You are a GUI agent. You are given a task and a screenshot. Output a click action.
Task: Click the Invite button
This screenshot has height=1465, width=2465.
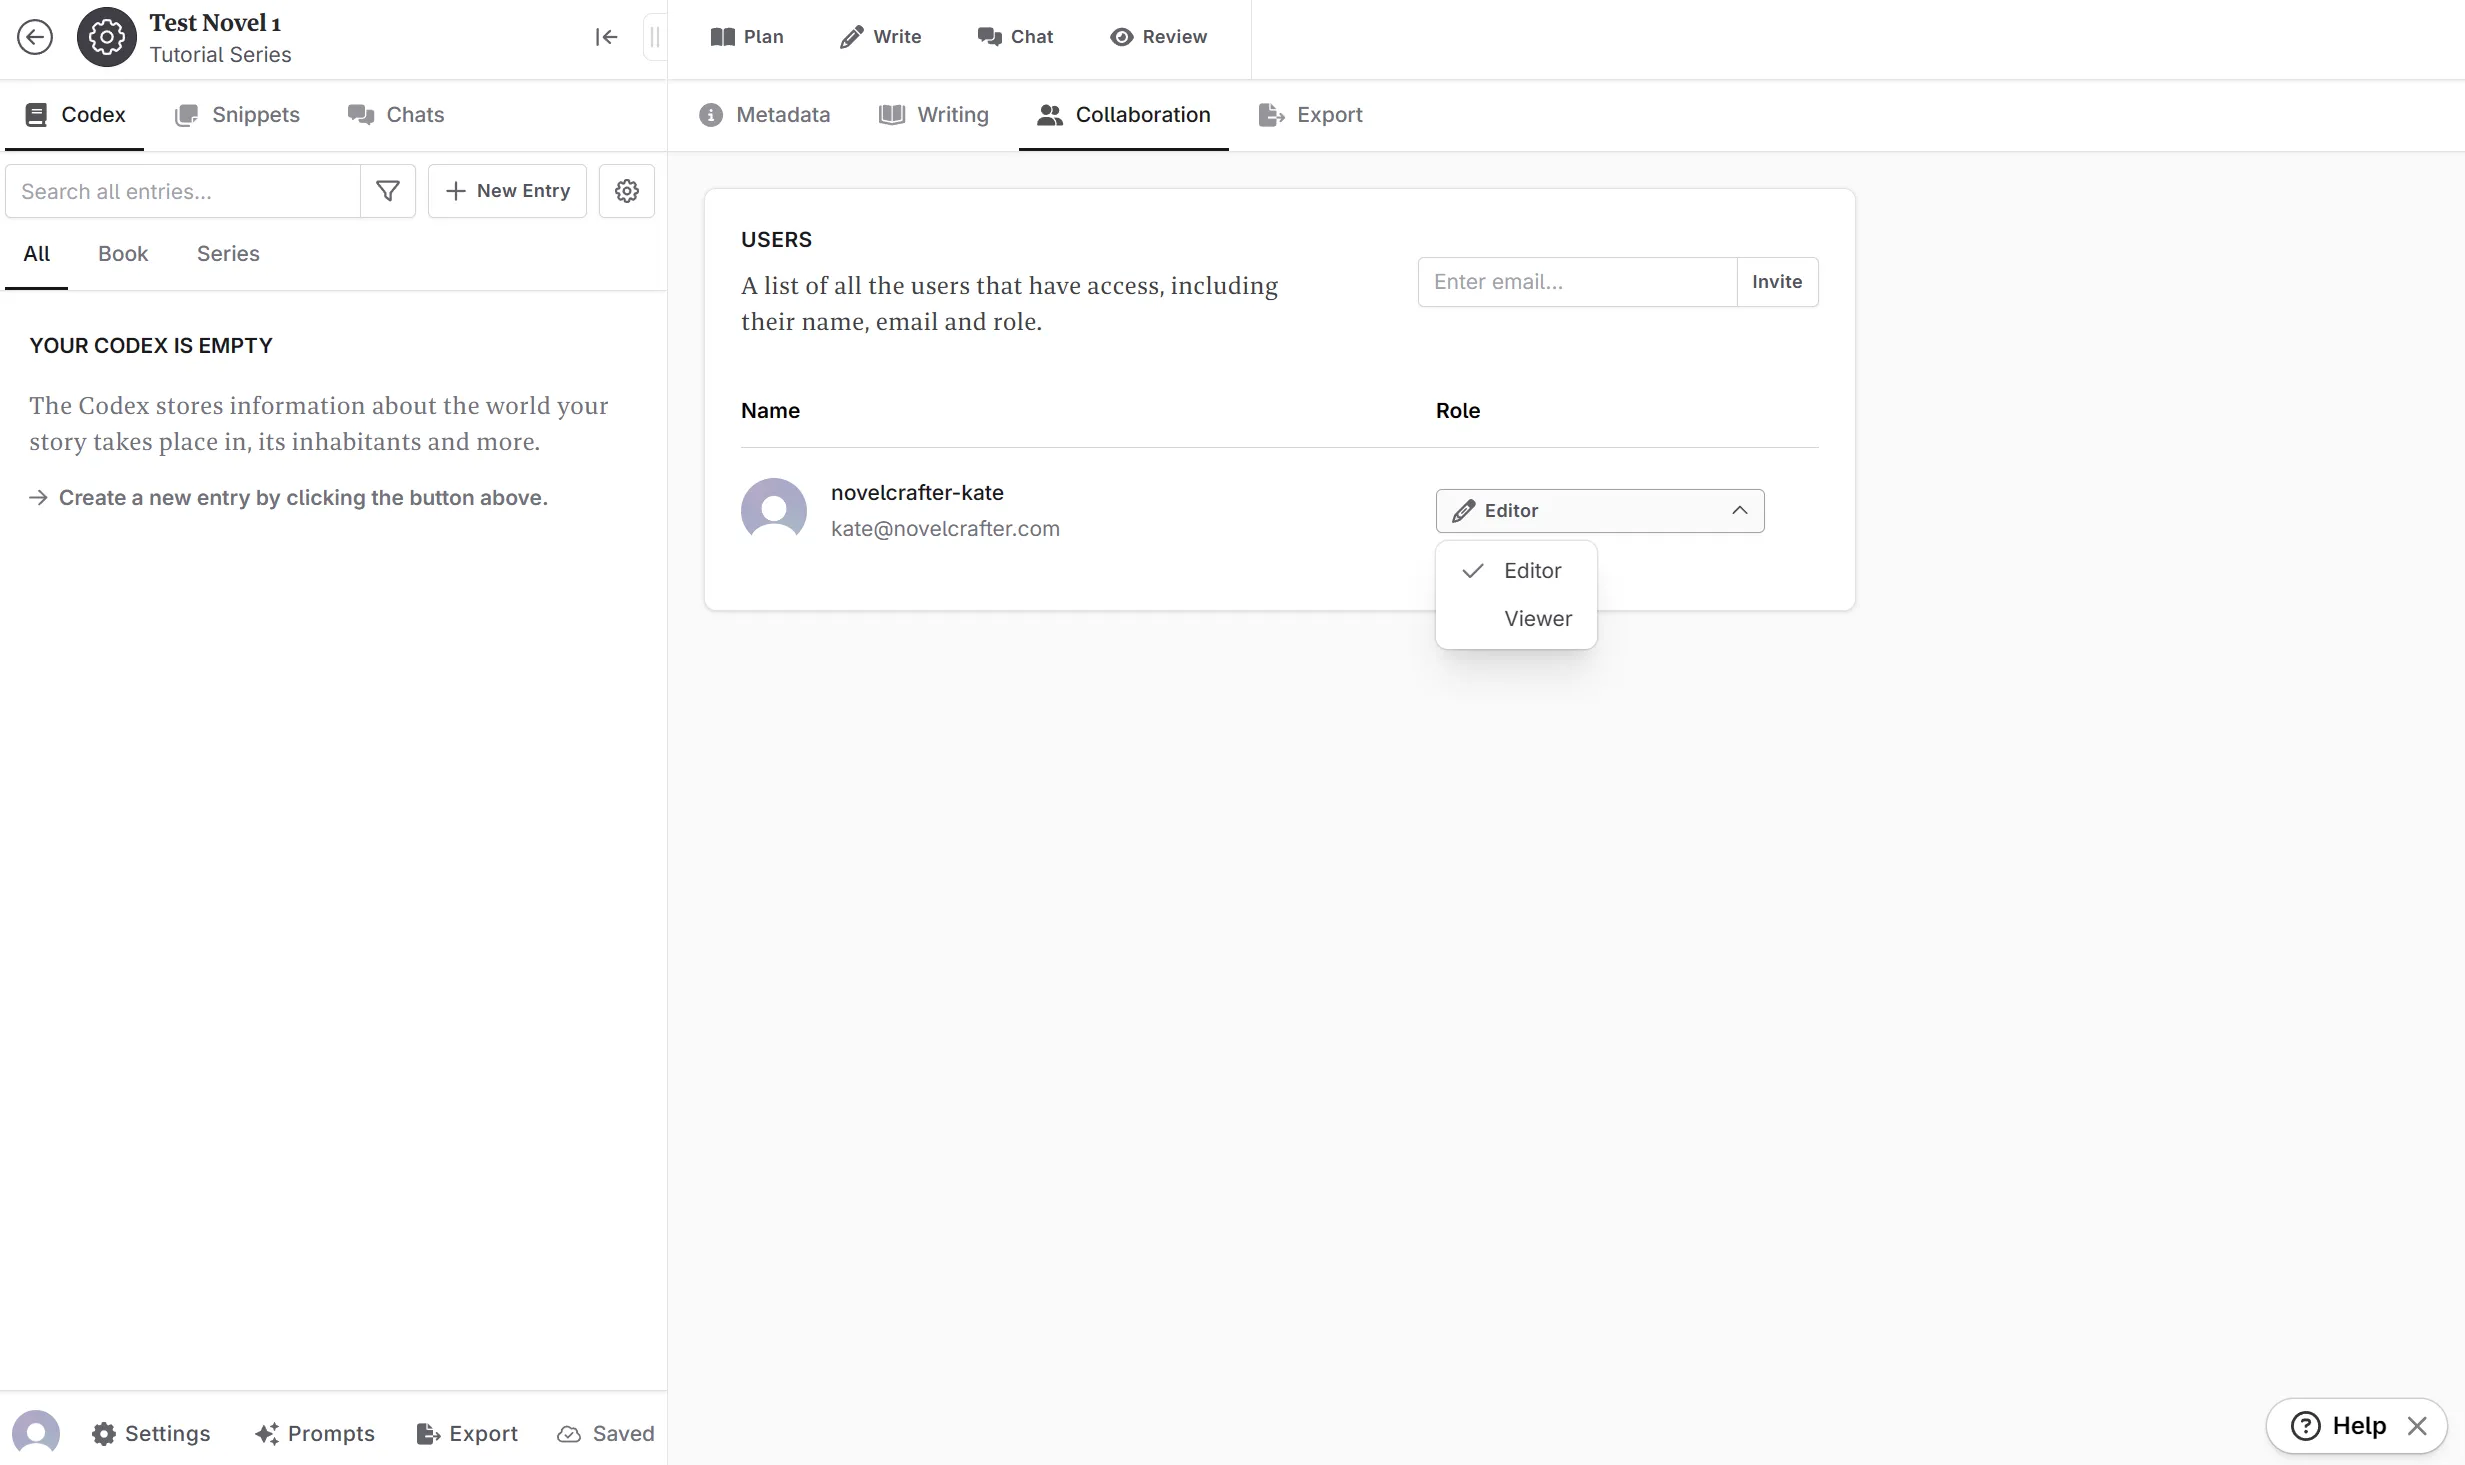1778,281
